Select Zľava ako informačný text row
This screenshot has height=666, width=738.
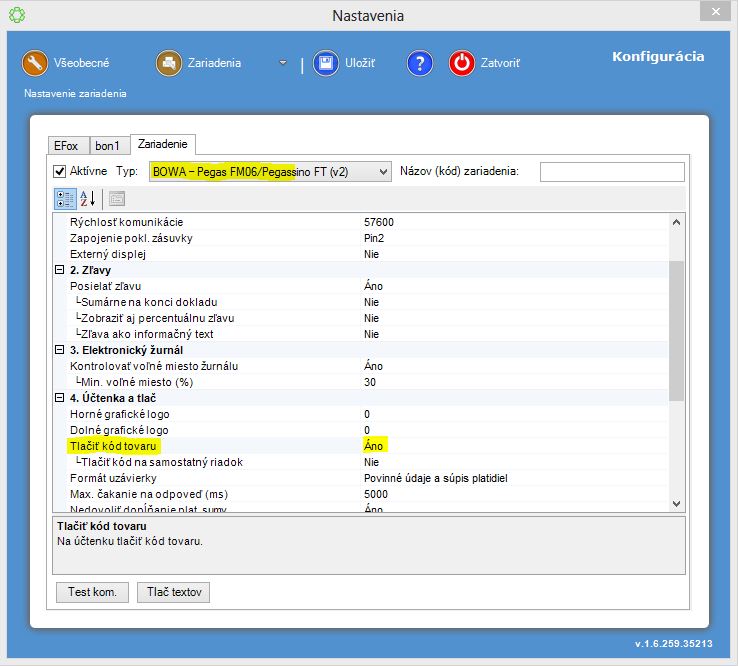coord(361,334)
